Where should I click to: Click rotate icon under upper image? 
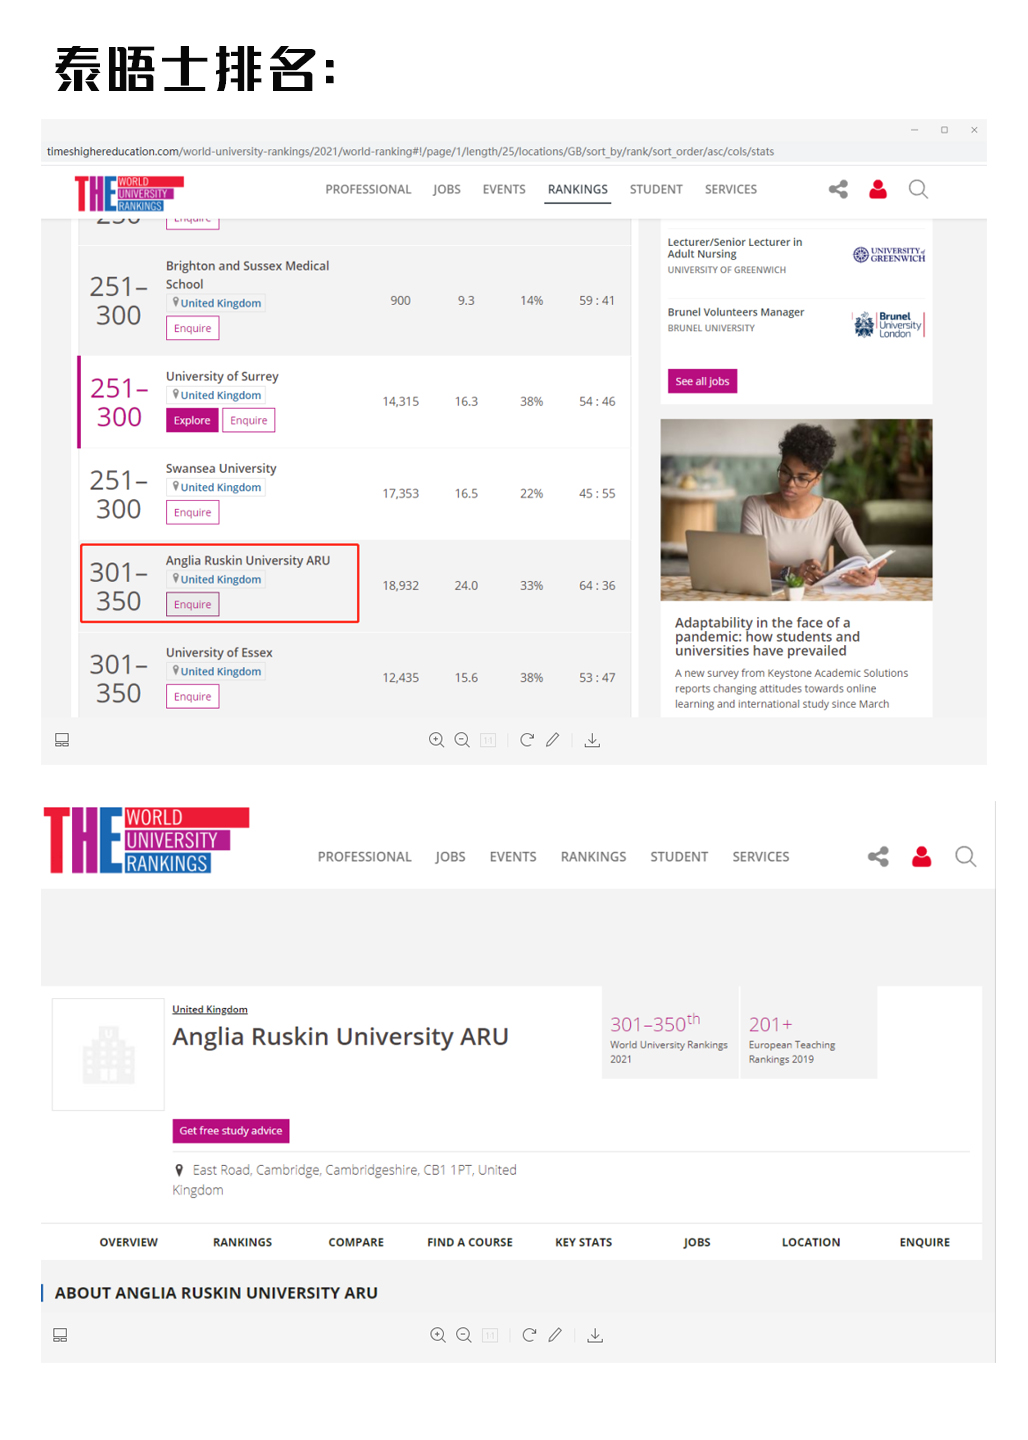pyautogui.click(x=527, y=740)
